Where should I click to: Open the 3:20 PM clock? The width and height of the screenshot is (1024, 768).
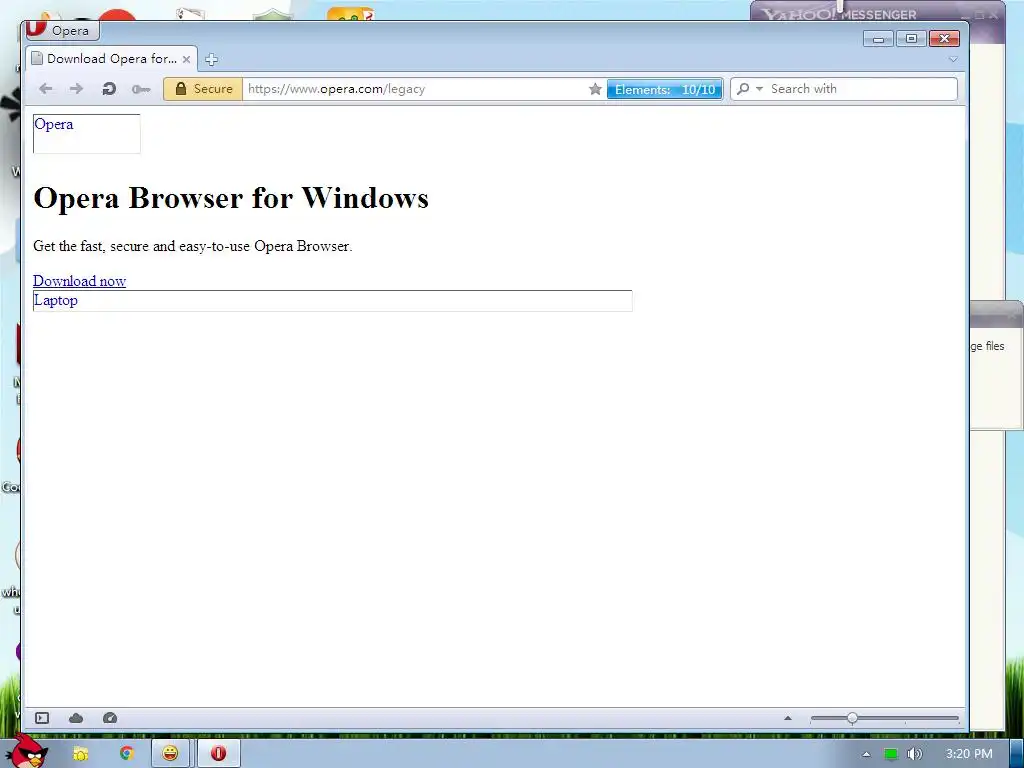coord(969,754)
